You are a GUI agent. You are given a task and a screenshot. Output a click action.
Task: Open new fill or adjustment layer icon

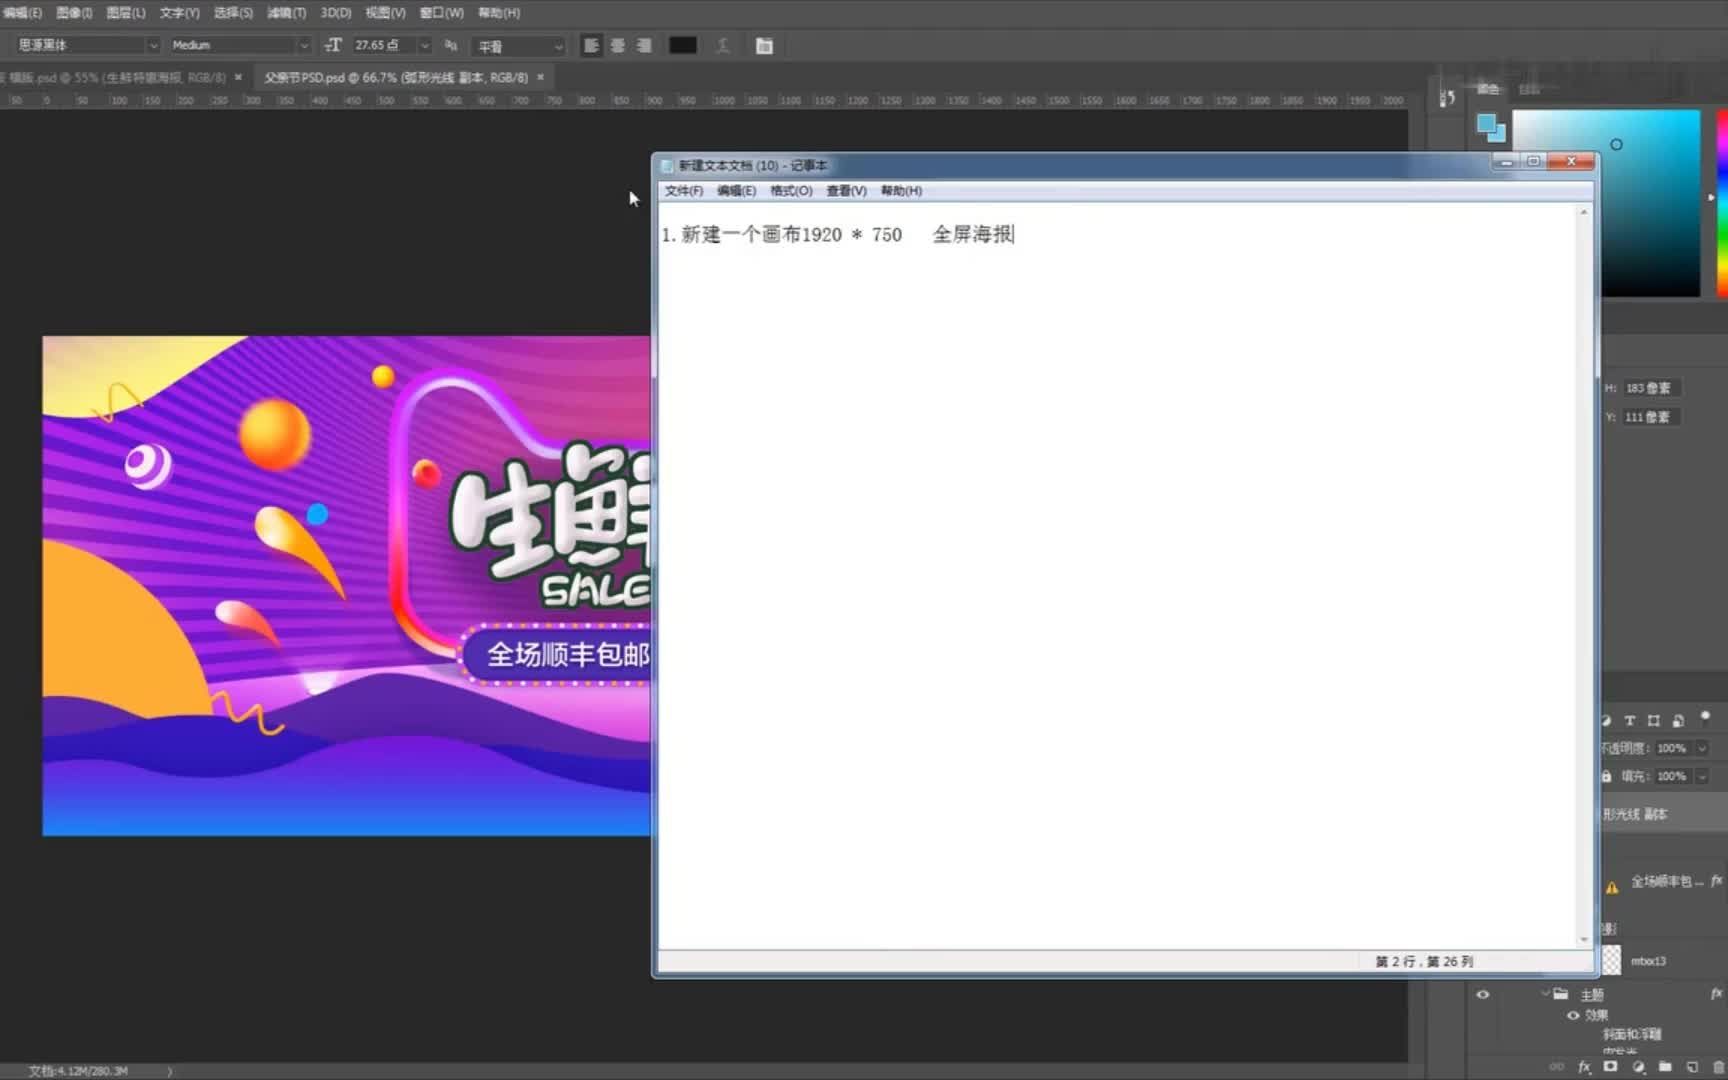pos(1637,1067)
